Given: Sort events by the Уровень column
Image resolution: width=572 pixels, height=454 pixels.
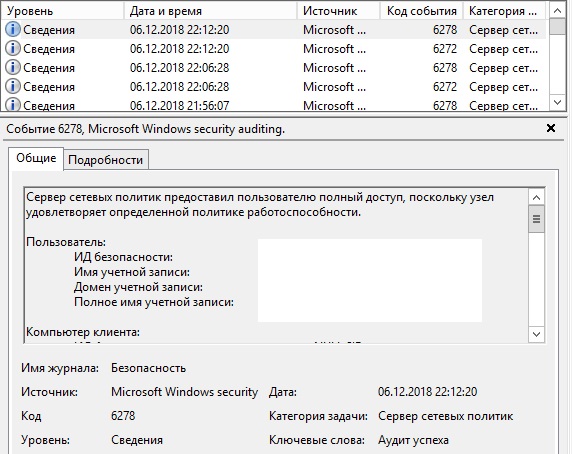Looking at the screenshot, I should pyautogui.click(x=62, y=11).
